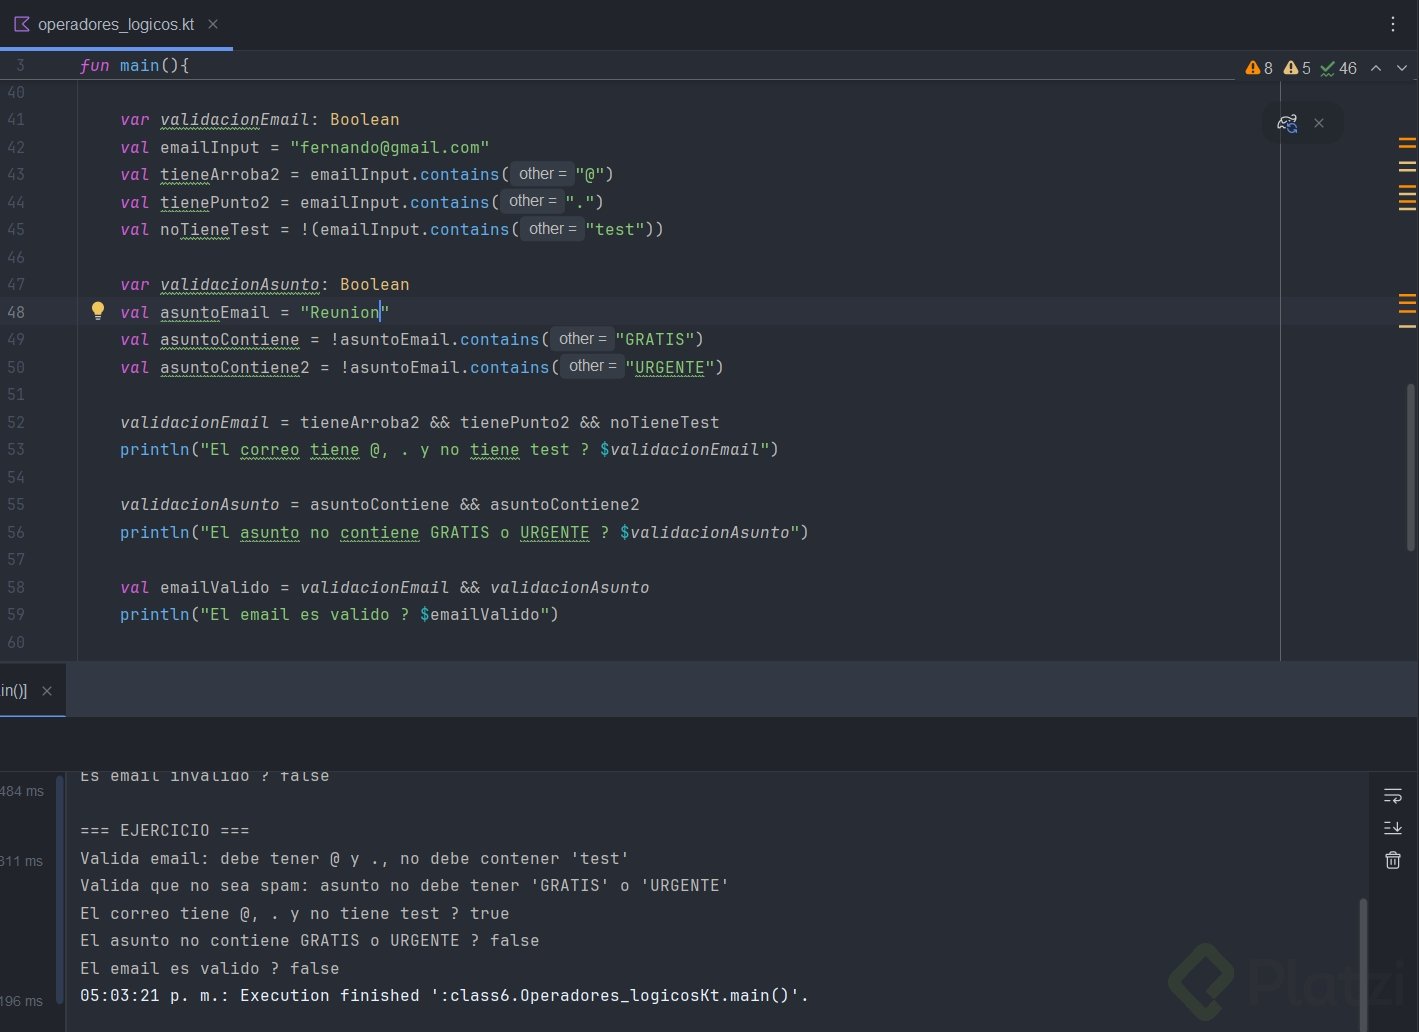Click the "fernando@gmail.com" string literal

(390, 147)
